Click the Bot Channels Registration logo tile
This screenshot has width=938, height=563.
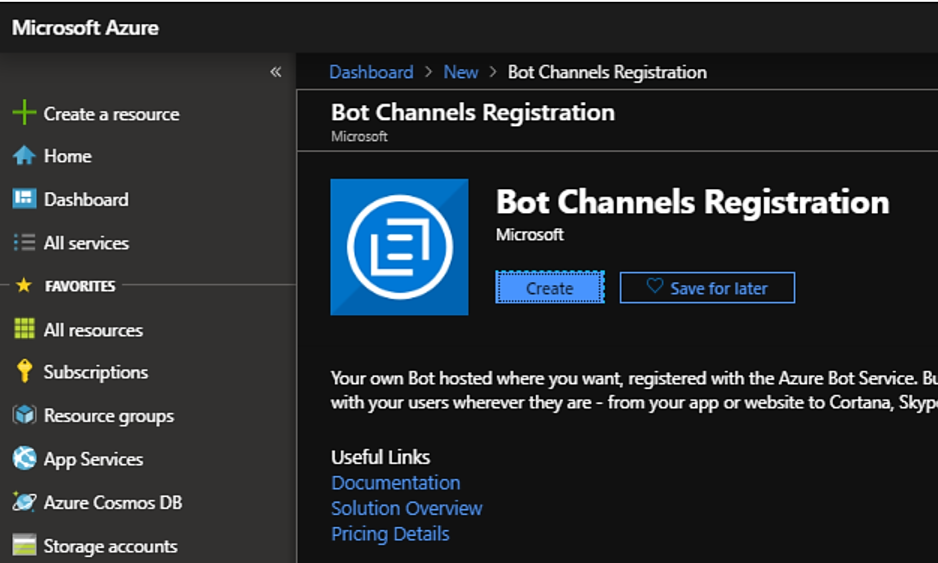pos(399,246)
